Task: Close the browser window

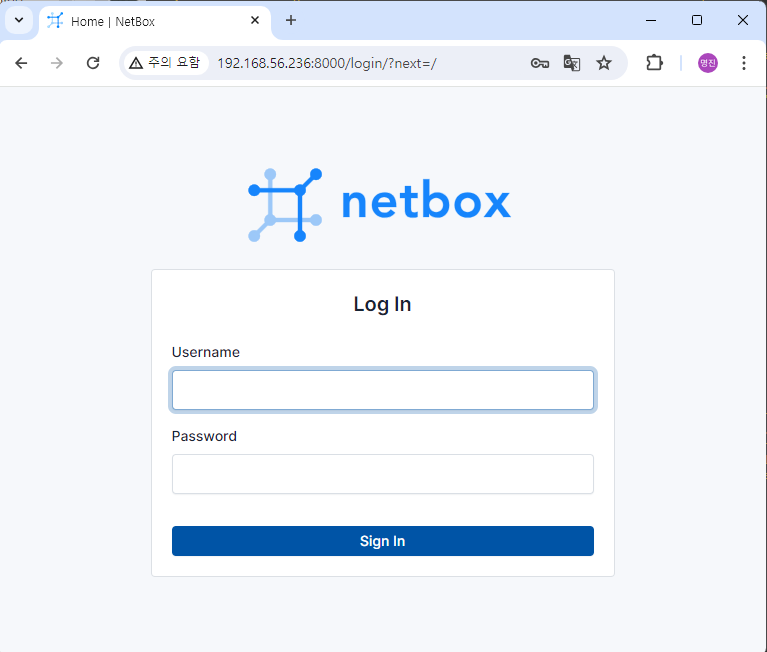Action: 743,21
